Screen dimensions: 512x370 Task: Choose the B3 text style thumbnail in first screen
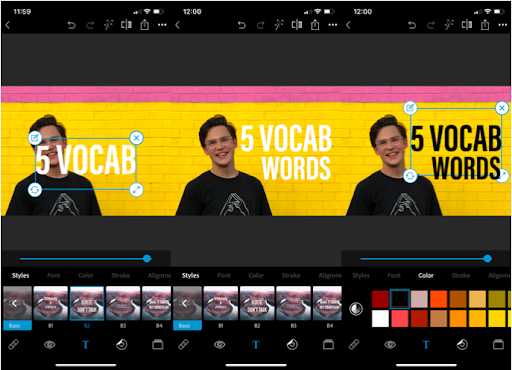pos(123,303)
